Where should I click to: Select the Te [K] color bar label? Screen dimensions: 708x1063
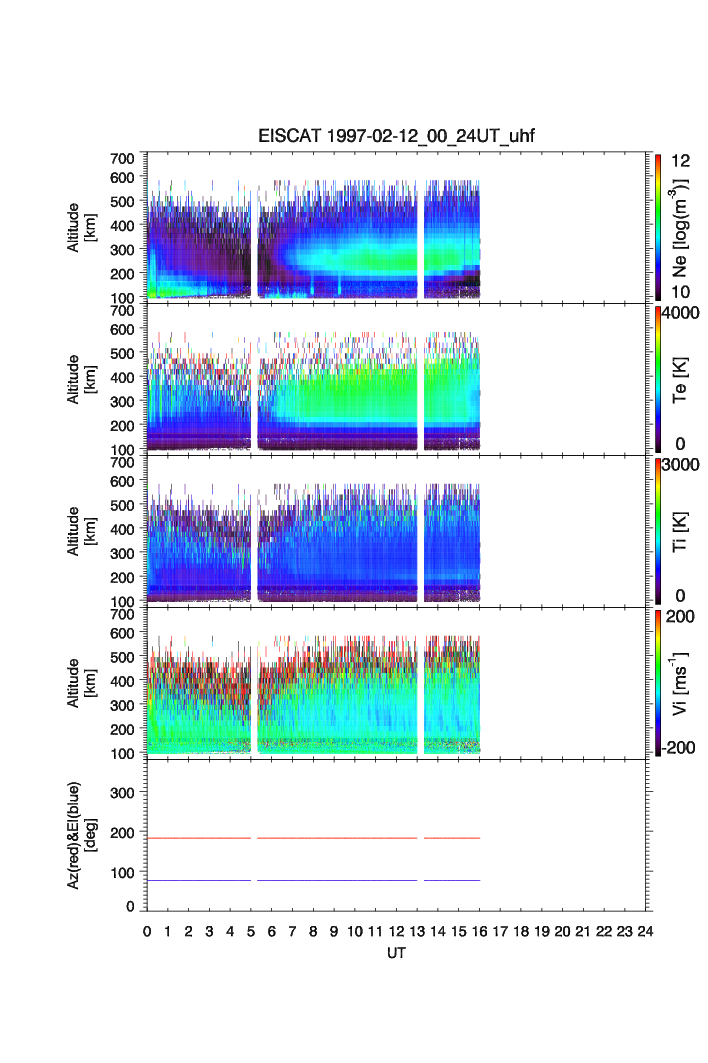(680, 380)
